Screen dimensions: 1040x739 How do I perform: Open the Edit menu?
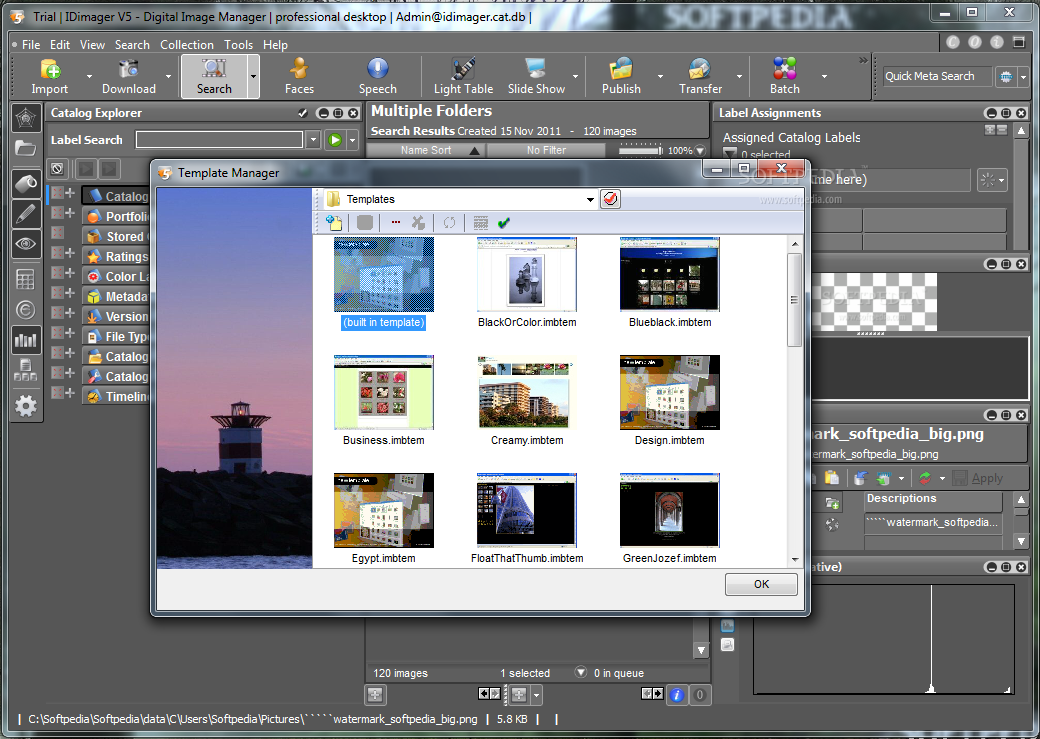[x=60, y=44]
